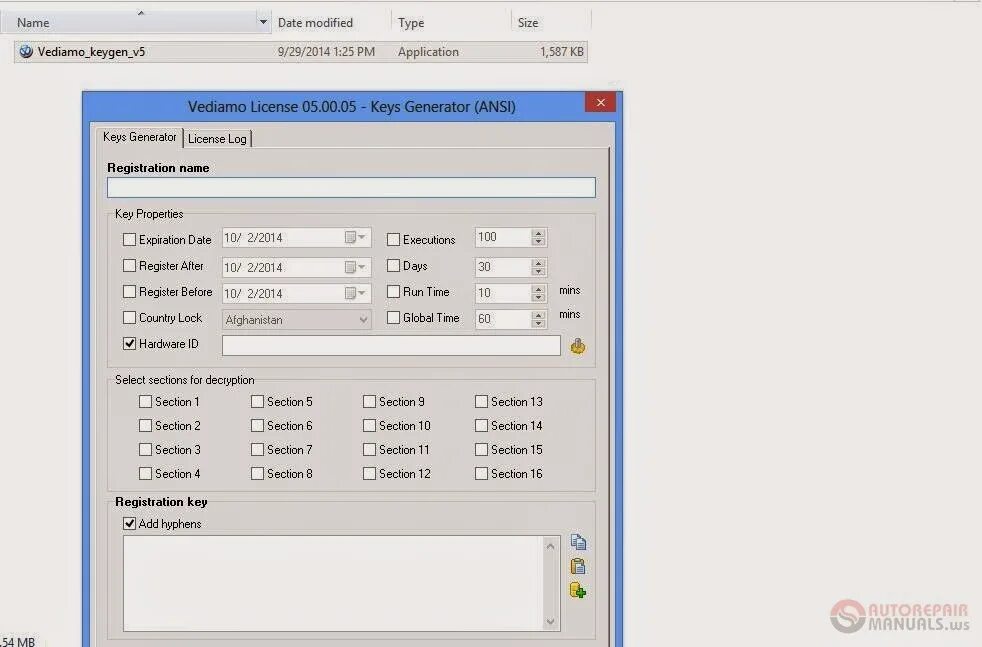Viewport: 982px width, 647px height.
Task: Switch to the Keys Generator tab
Action: (139, 137)
